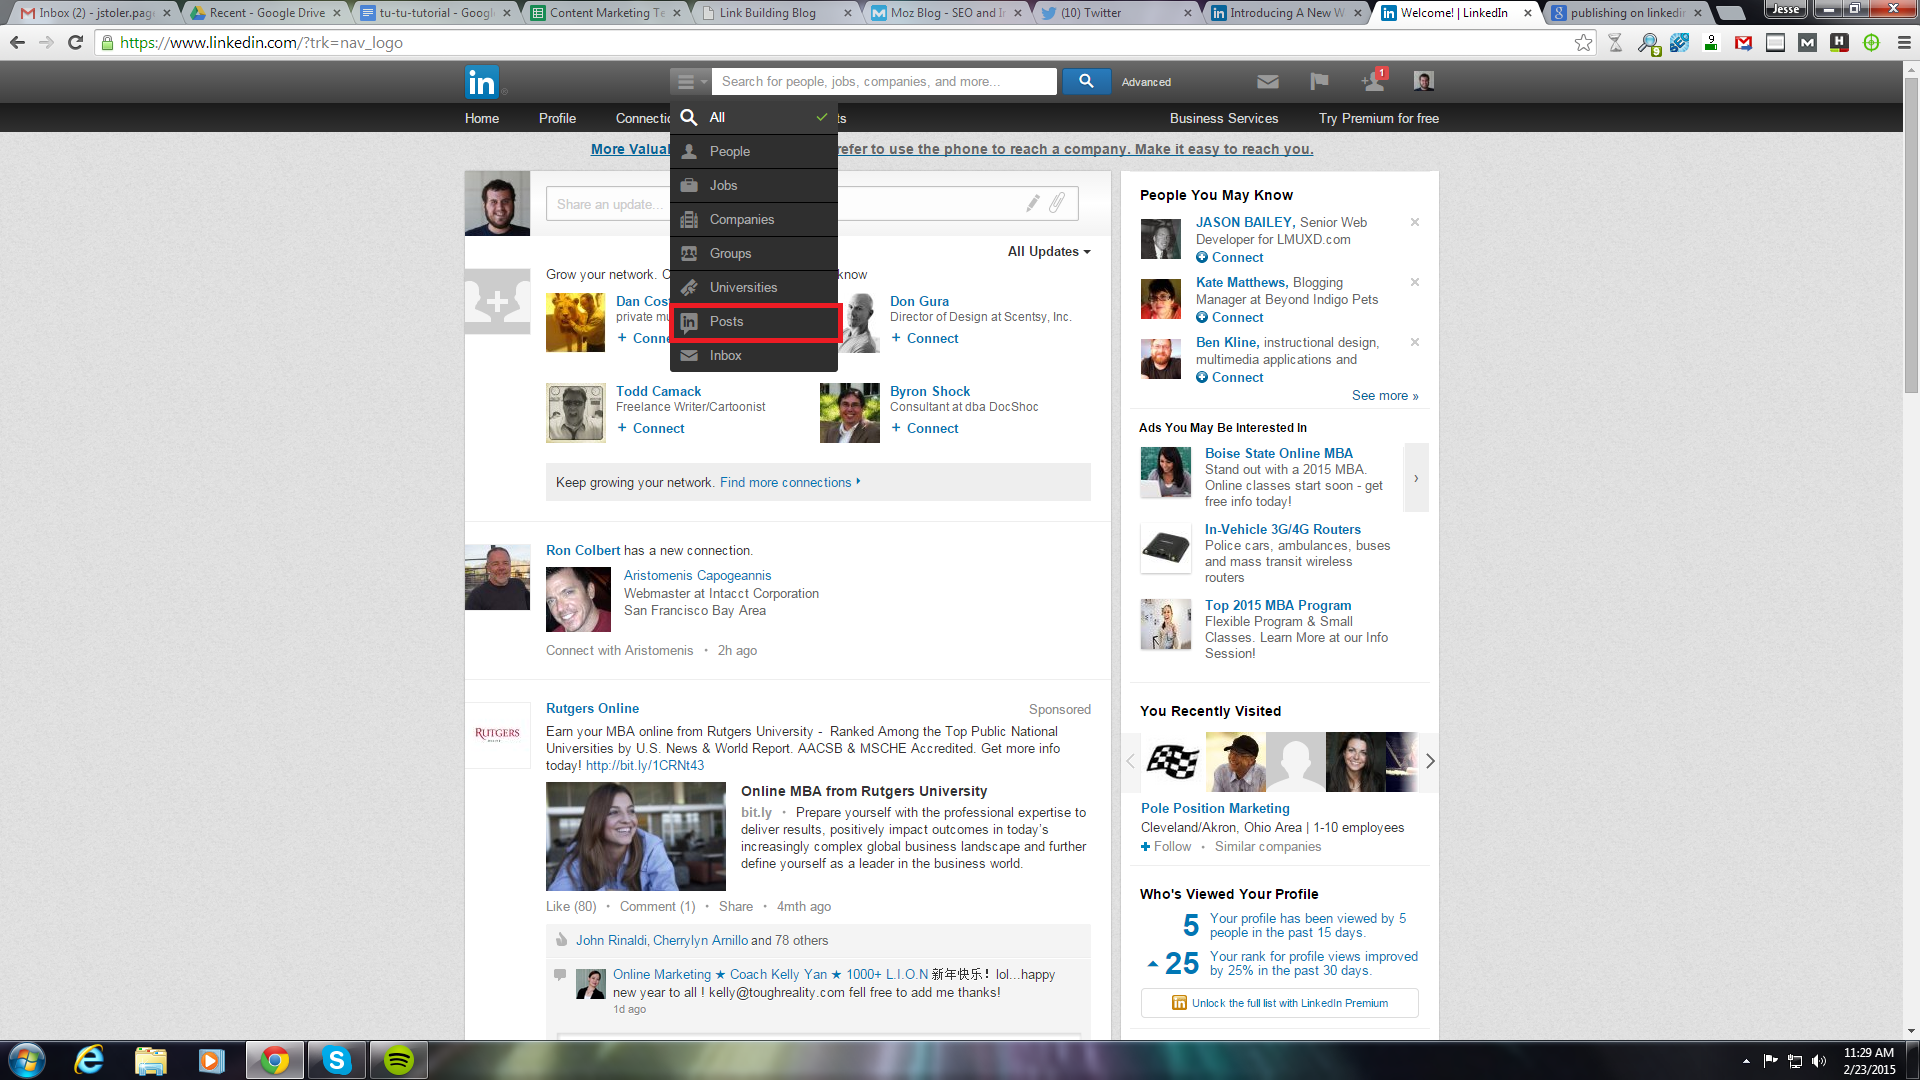1920x1080 pixels.
Task: Select Jobs in search dropdown
Action: point(754,185)
